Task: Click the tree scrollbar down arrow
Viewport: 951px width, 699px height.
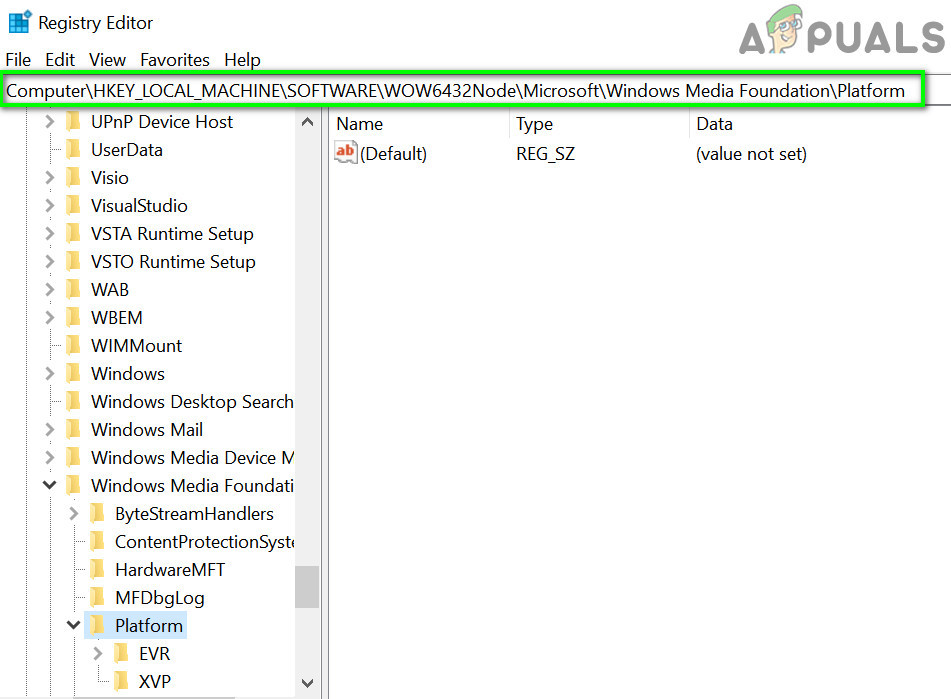Action: tap(307, 683)
